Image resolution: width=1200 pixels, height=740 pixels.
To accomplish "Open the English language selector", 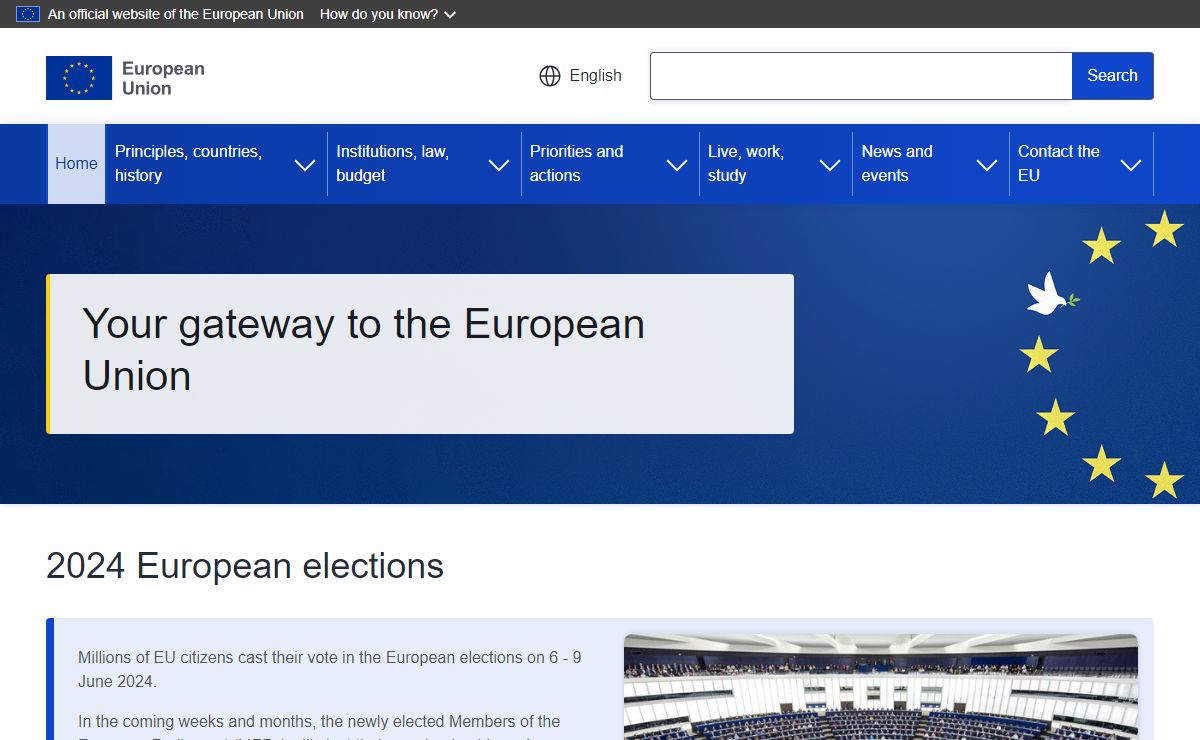I will coord(580,76).
